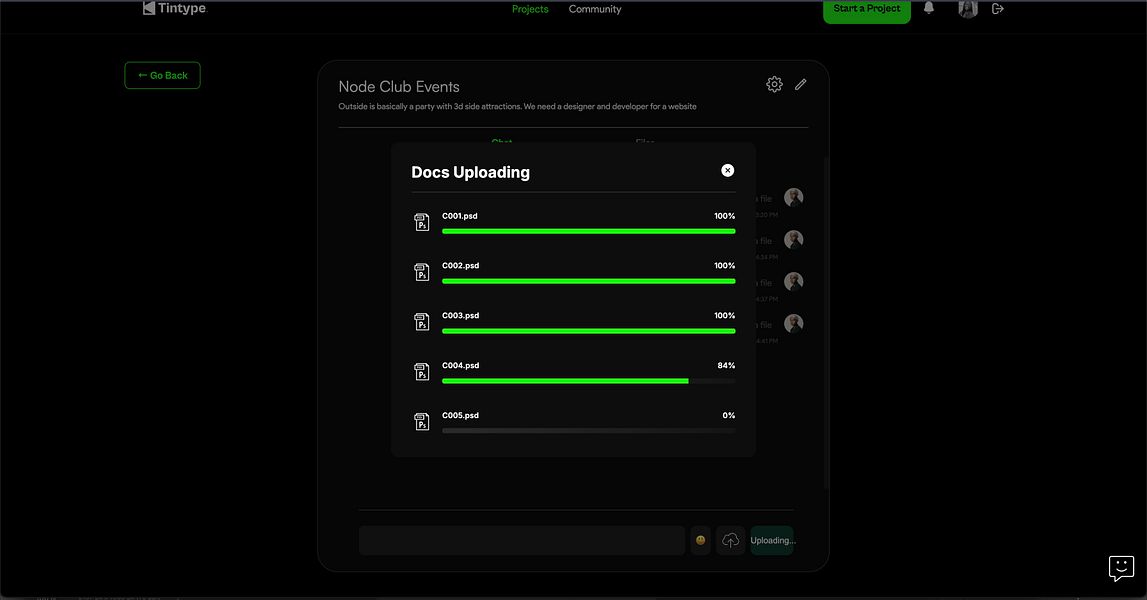1147x600 pixels.
Task: Close the Docs Uploading dialog
Action: [x=727, y=170]
